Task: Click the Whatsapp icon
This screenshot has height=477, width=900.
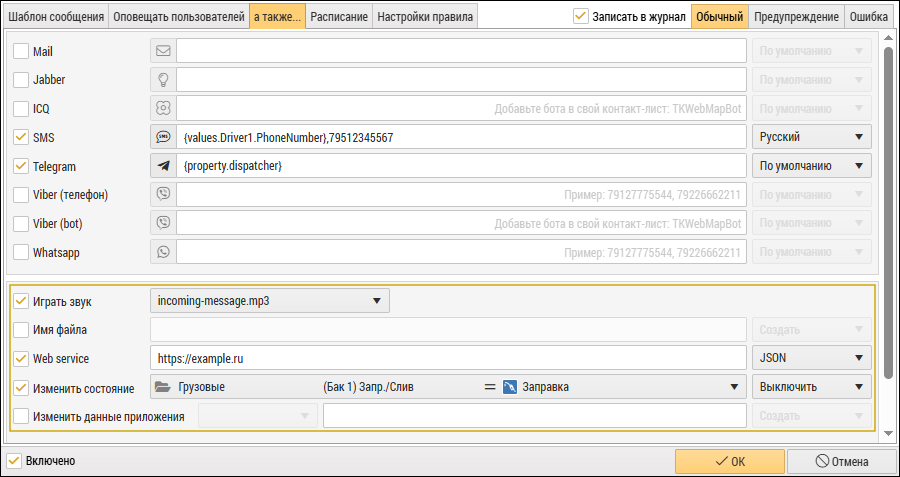Action: 163,253
